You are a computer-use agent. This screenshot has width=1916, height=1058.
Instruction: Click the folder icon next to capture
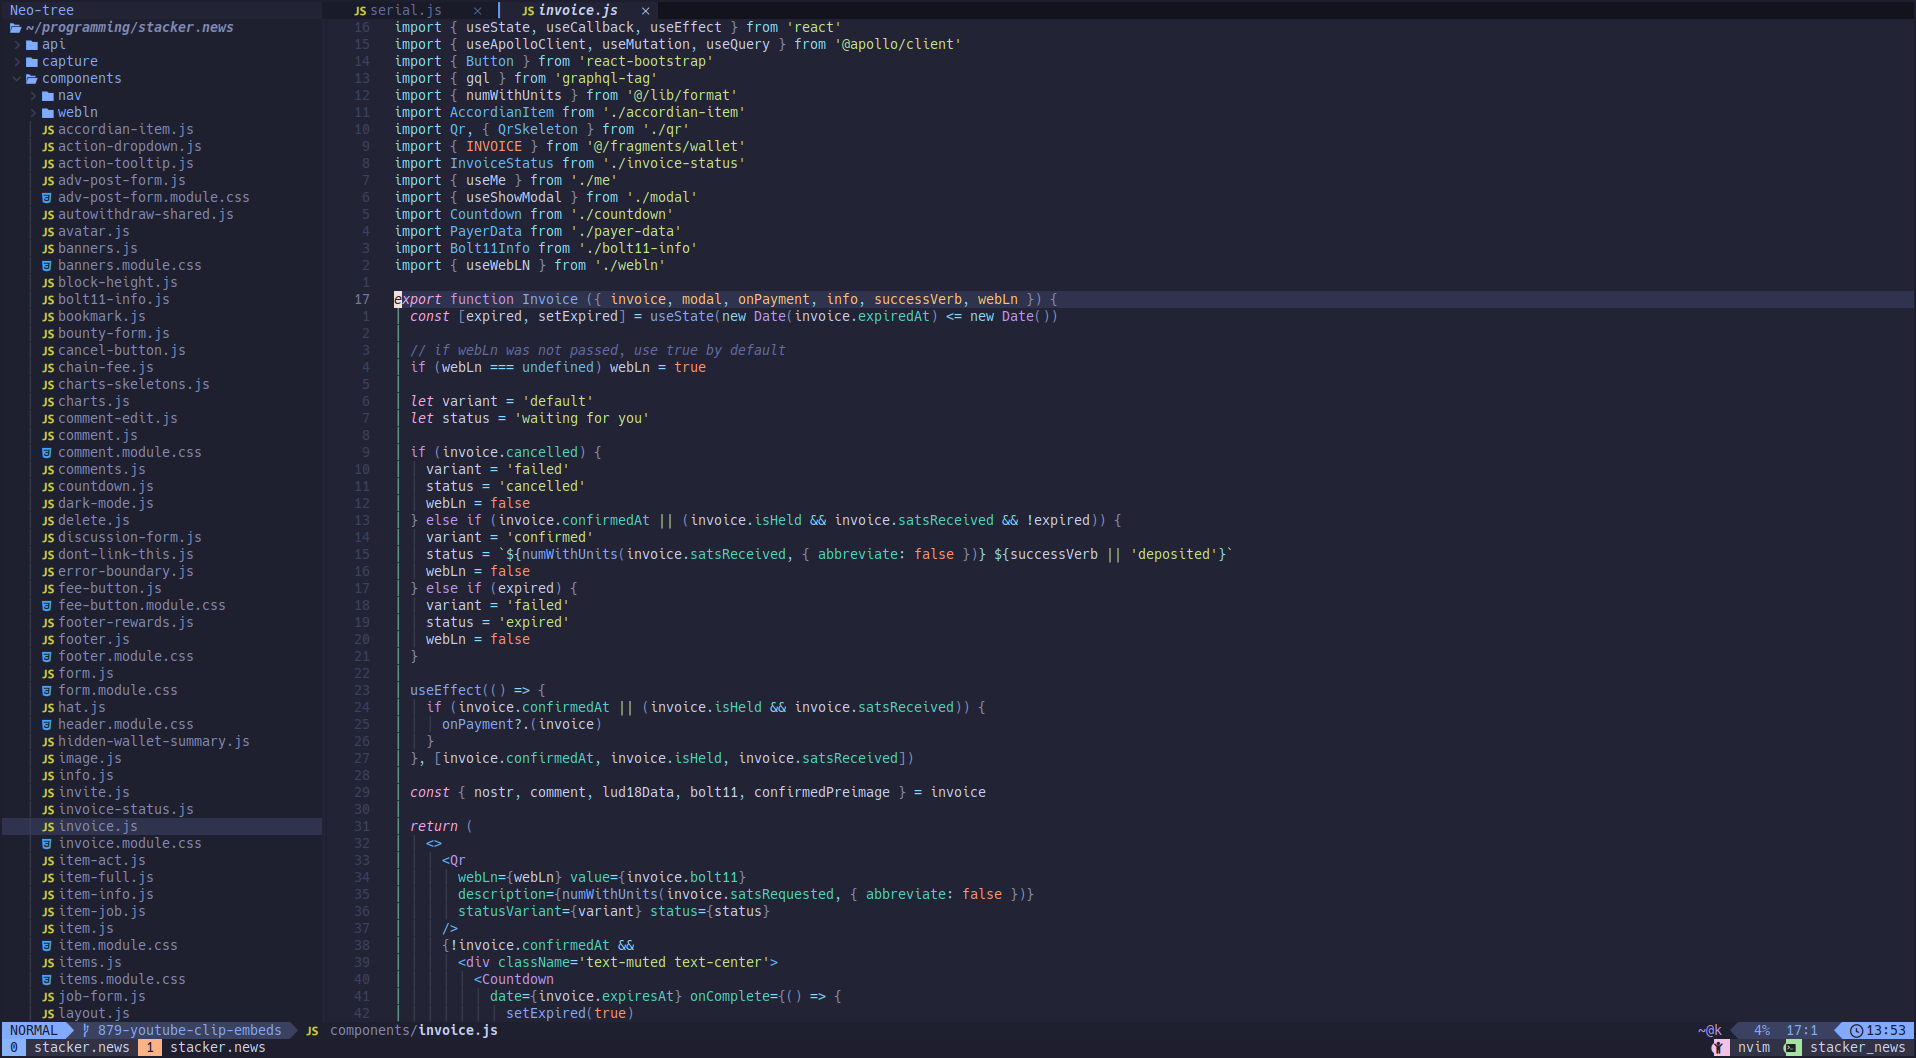tap(32, 62)
